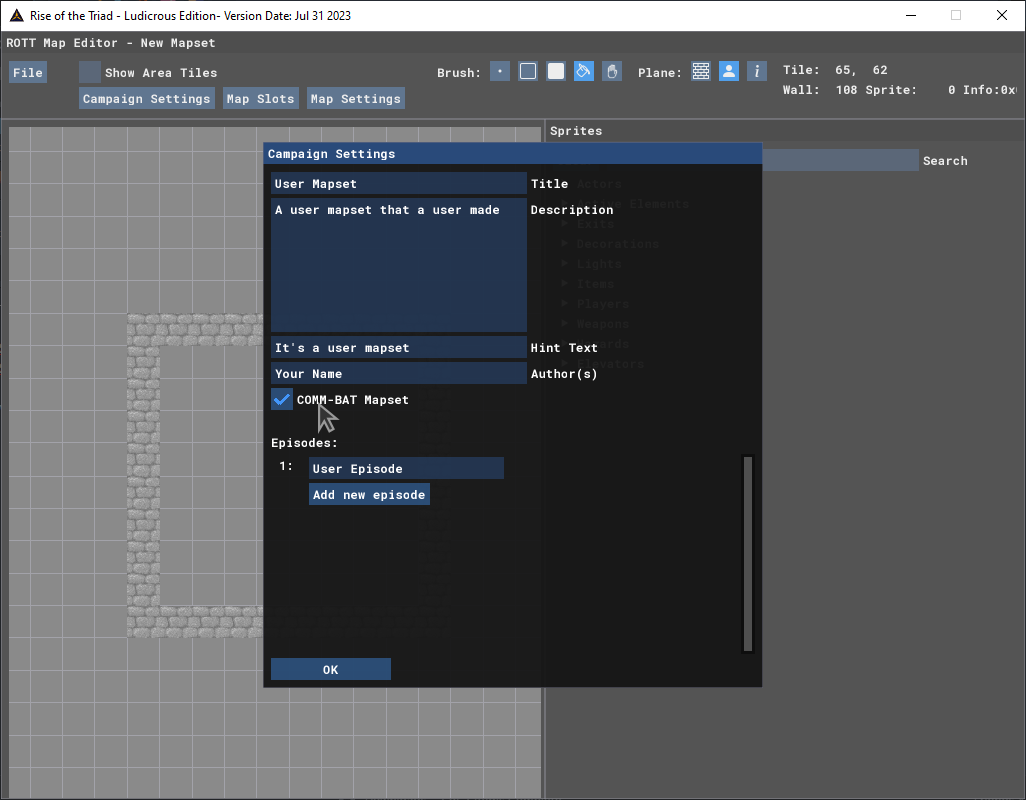
Task: Edit the Author(s) field 'Your Name'
Action: click(398, 374)
